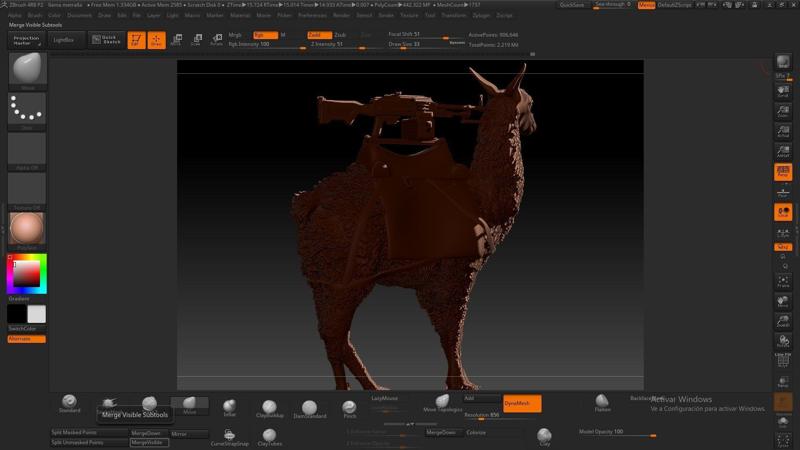The width and height of the screenshot is (800, 450).
Task: Select the Move brush icon
Action: click(x=189, y=405)
